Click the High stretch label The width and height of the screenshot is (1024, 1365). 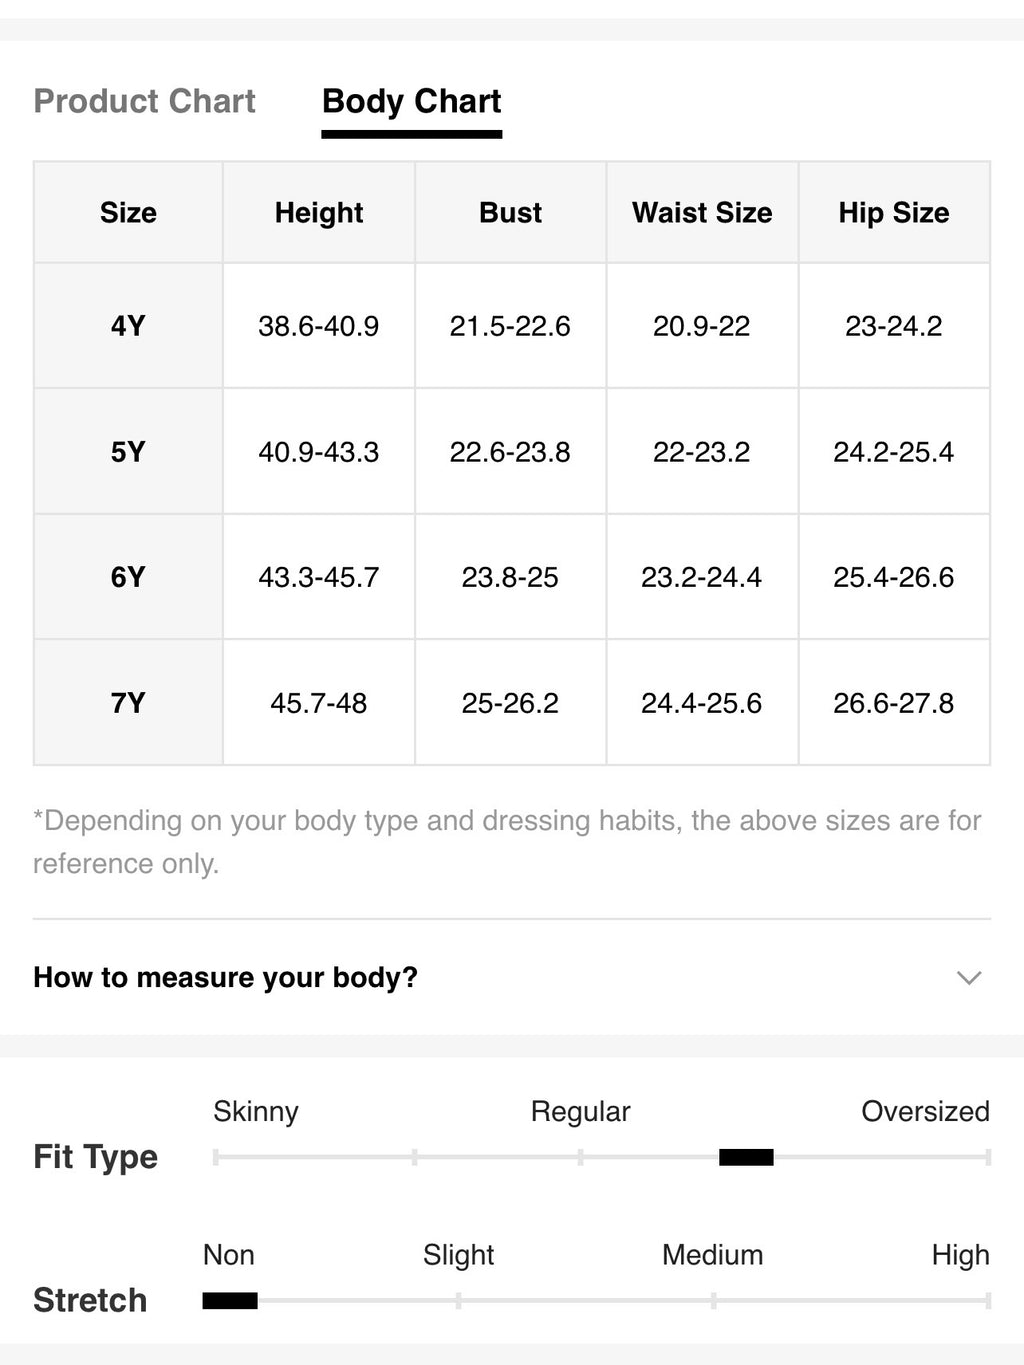[x=960, y=1255]
